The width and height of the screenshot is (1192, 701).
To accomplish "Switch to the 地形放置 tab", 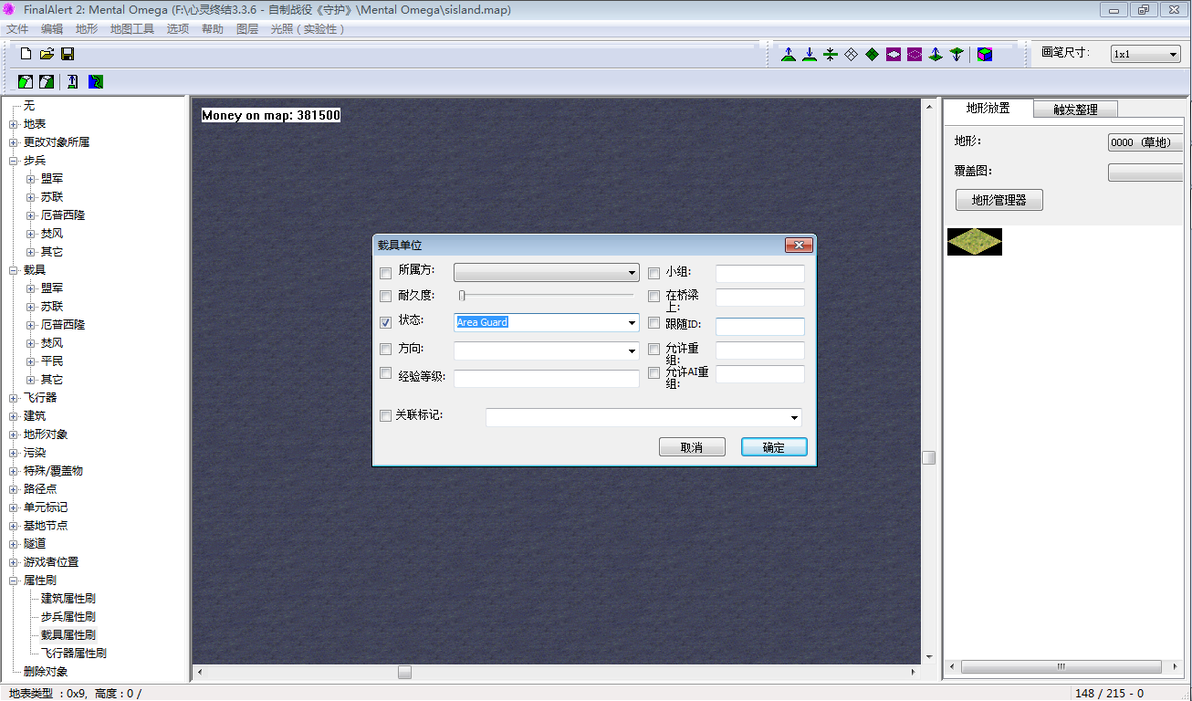I will pyautogui.click(x=988, y=108).
